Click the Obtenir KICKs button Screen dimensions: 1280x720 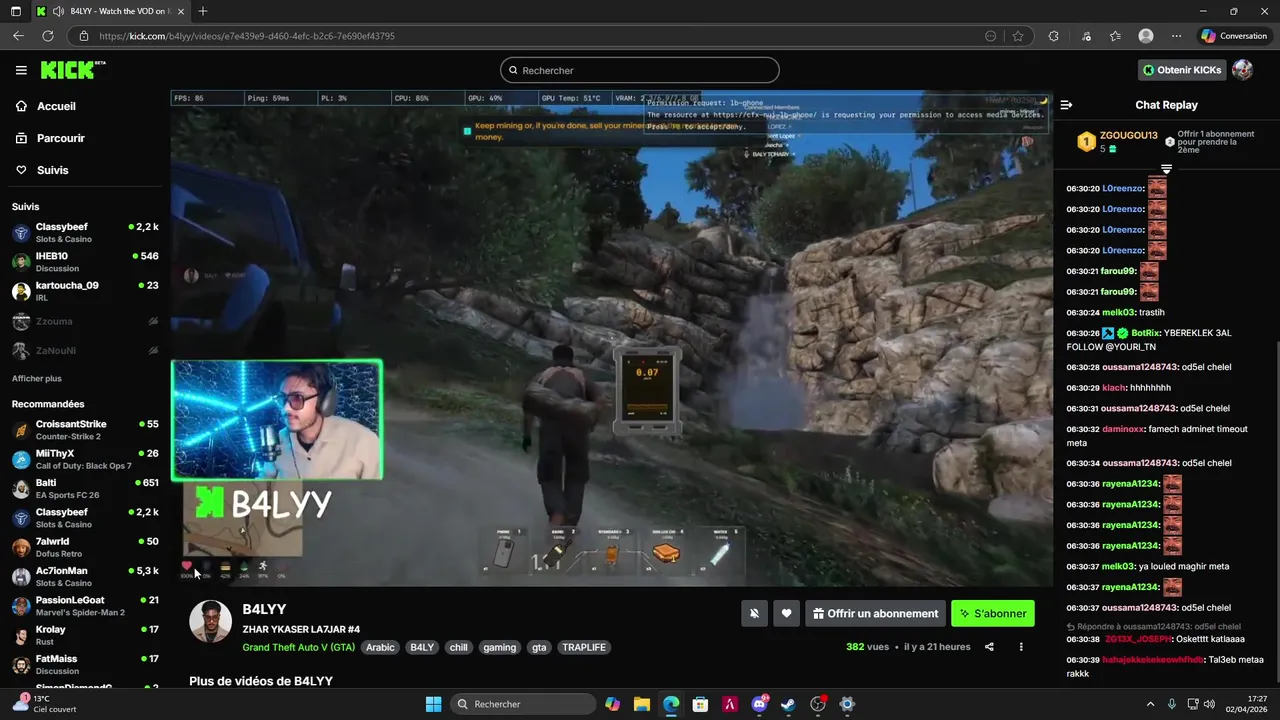(1182, 70)
